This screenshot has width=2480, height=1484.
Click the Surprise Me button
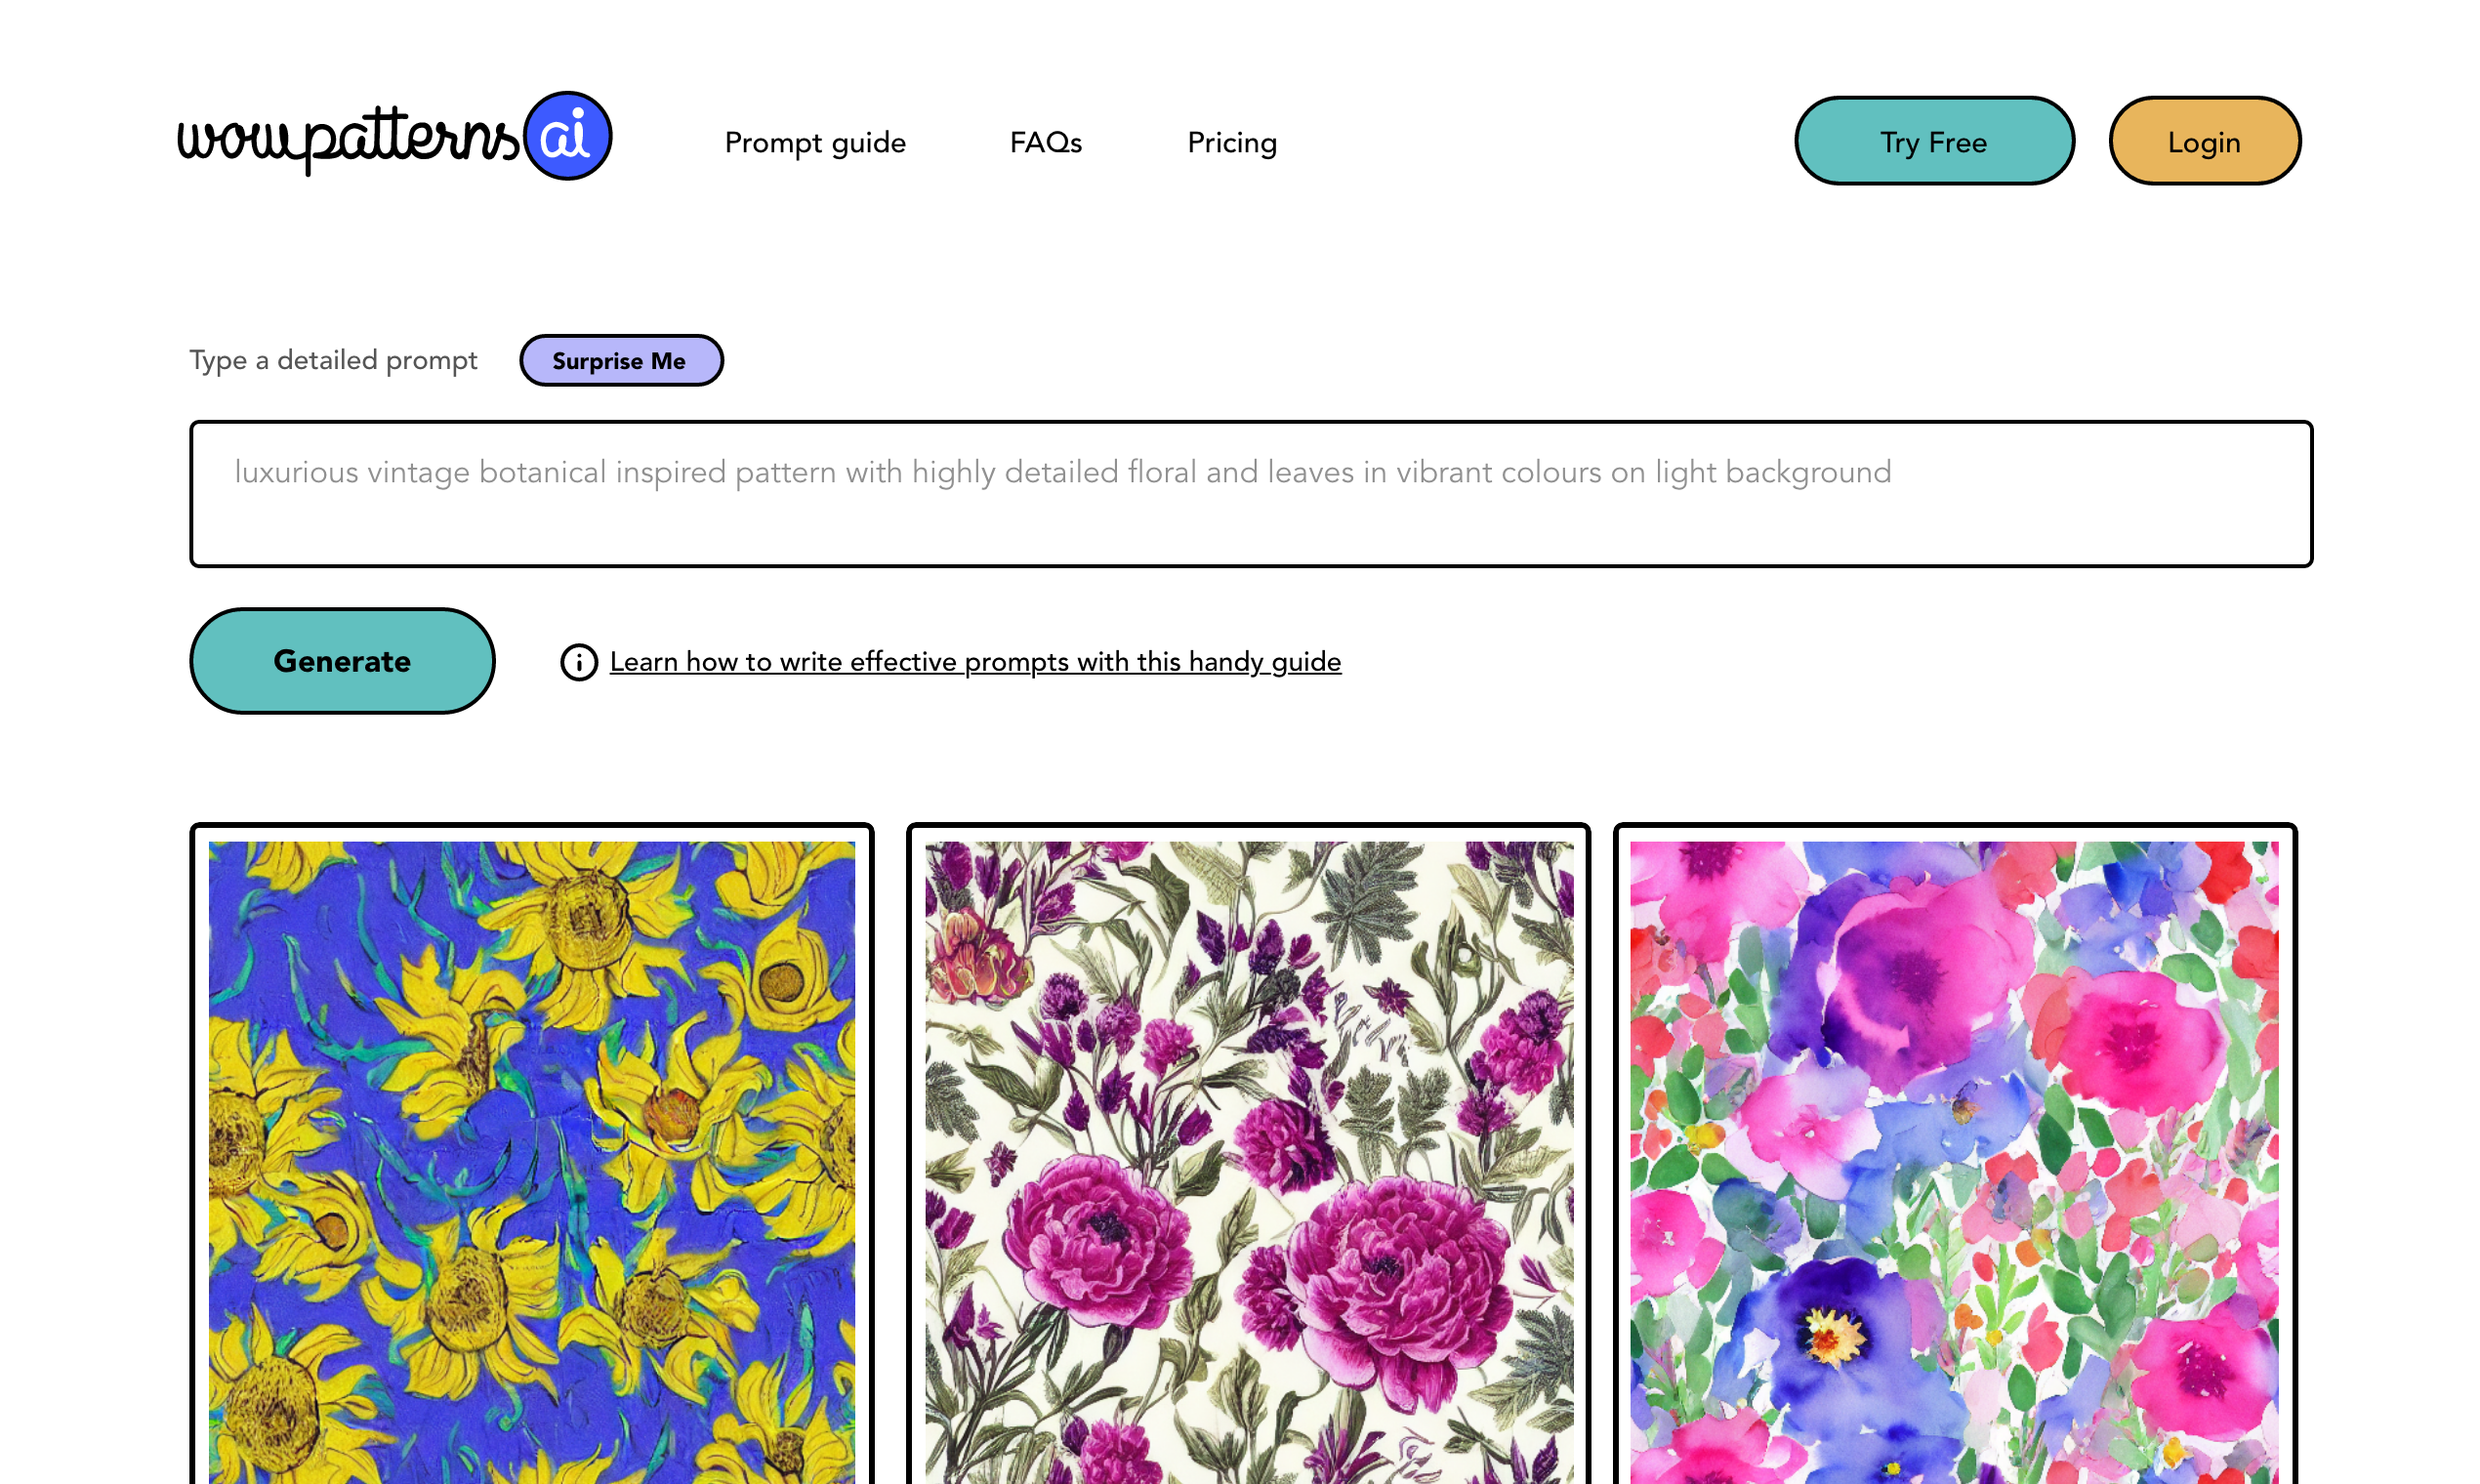[x=620, y=360]
